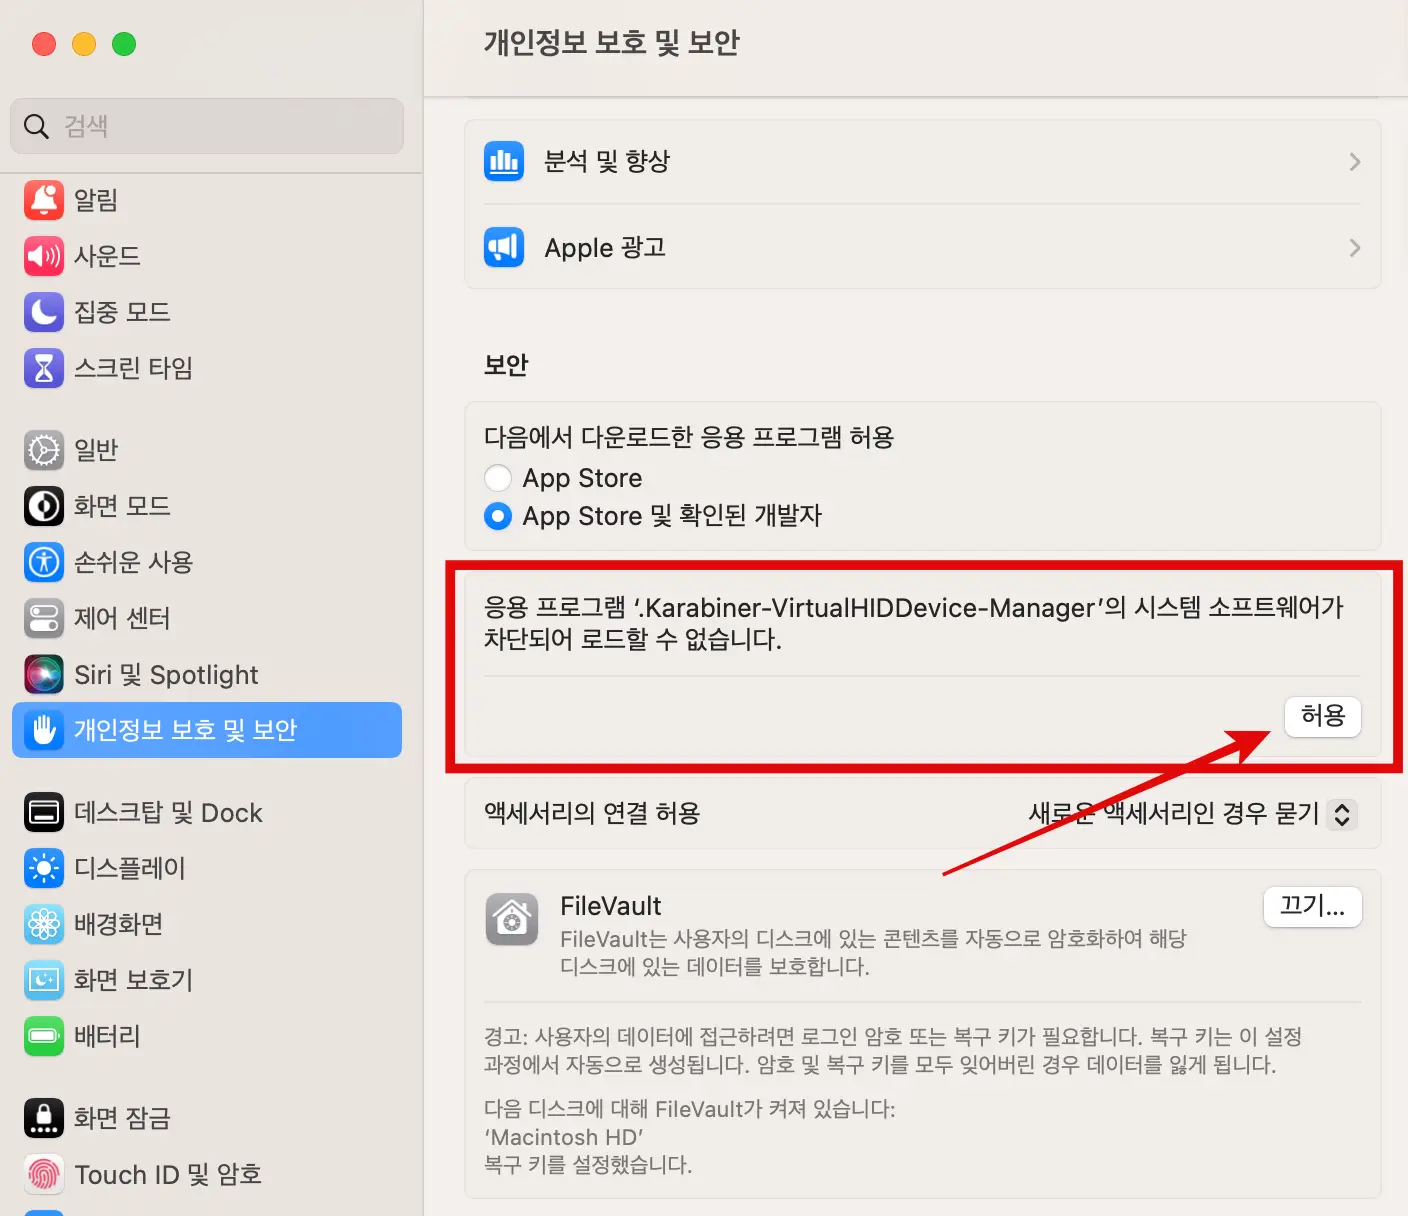
Task: Open Touch ID 및 암호 settings
Action: [x=168, y=1174]
